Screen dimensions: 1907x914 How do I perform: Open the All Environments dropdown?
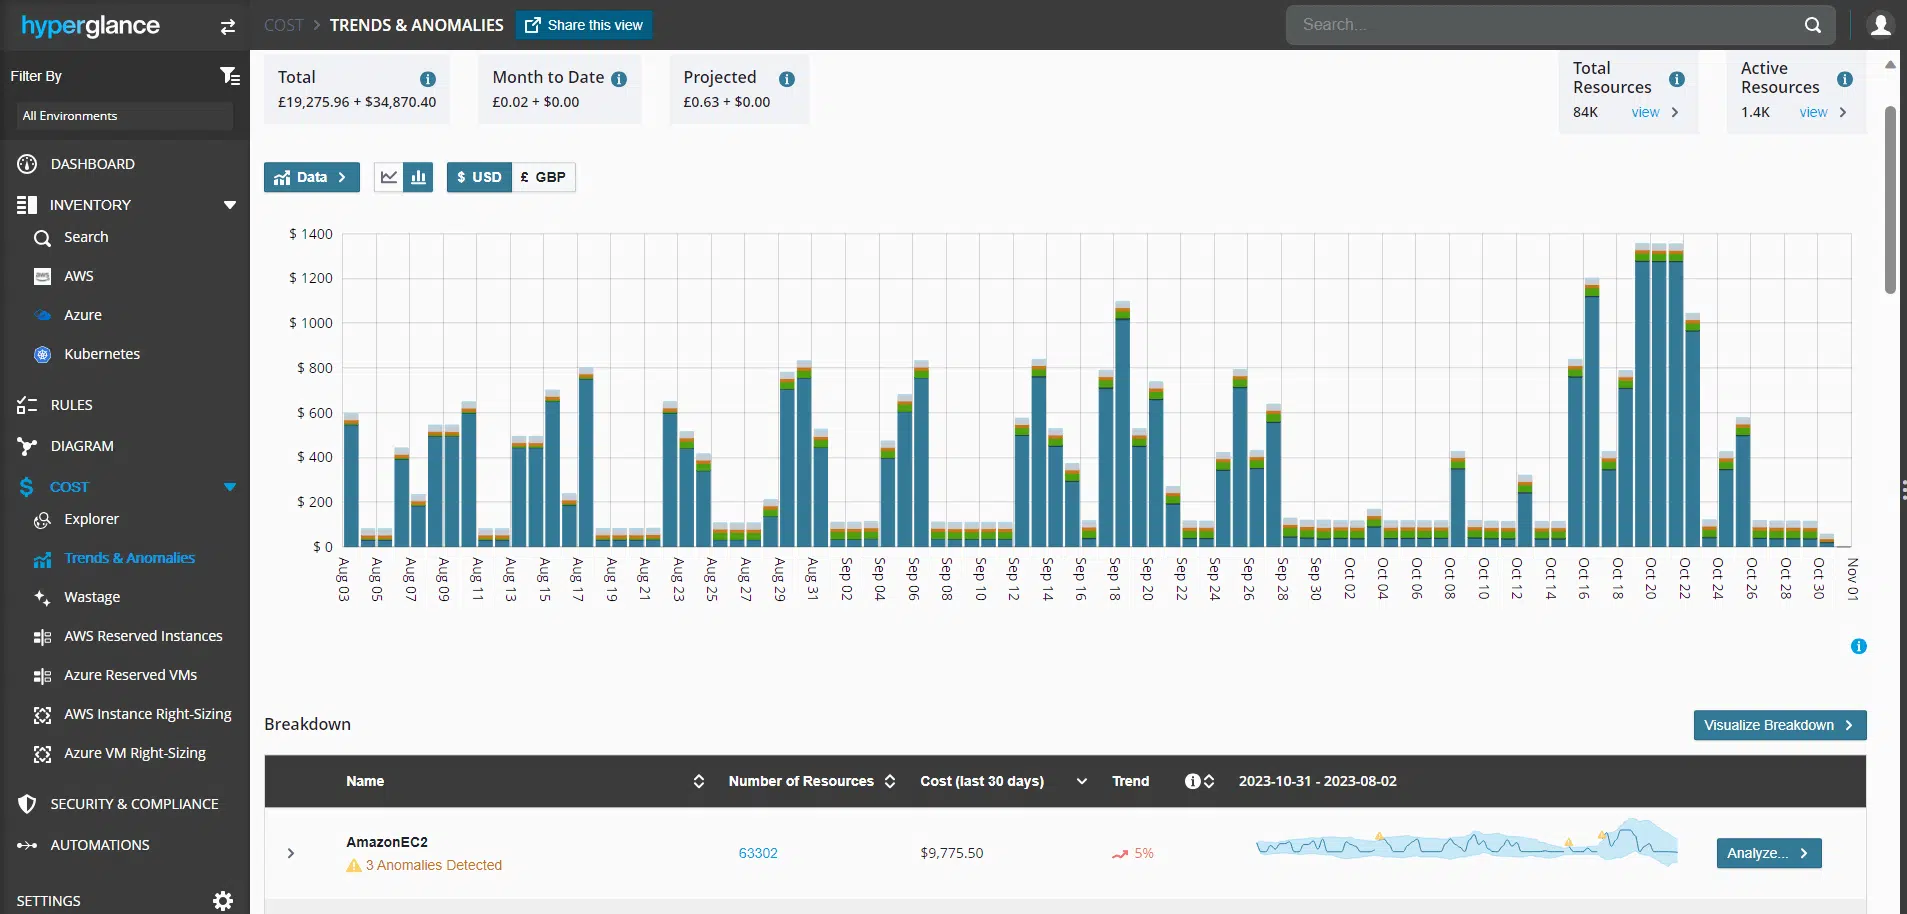[x=125, y=116]
